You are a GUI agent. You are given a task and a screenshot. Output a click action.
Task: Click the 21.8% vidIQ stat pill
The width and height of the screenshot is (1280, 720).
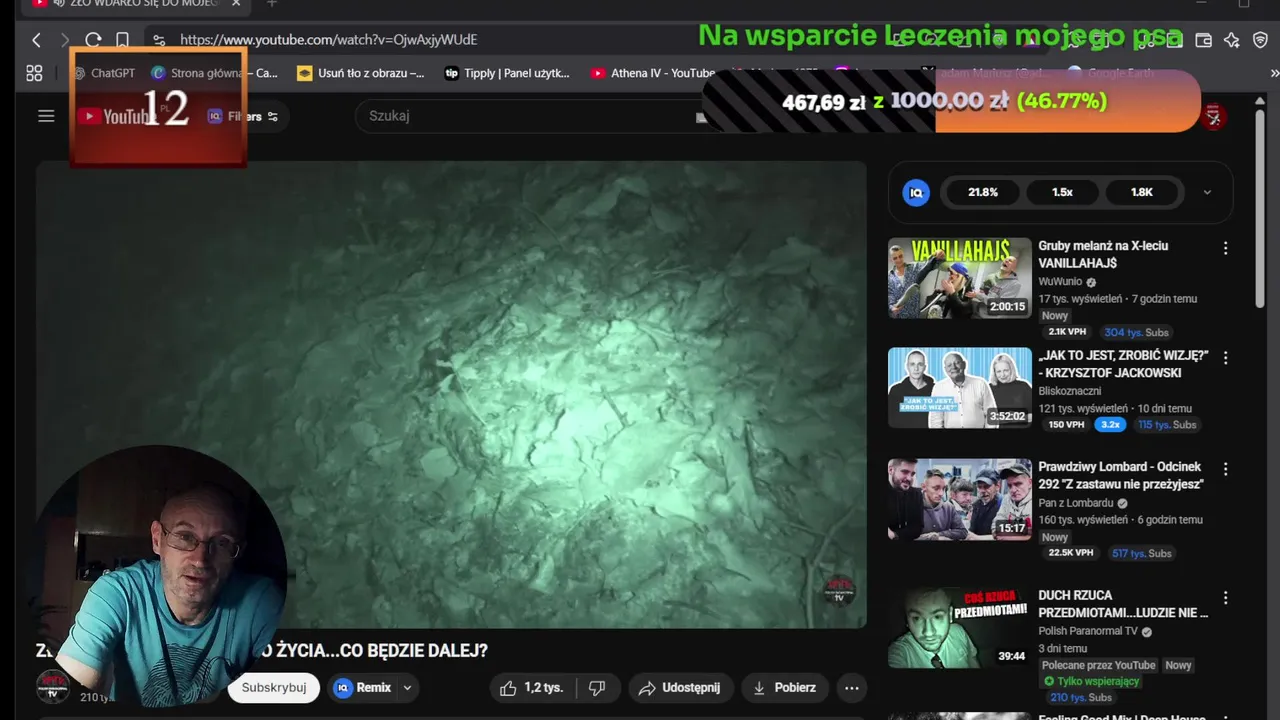coord(983,192)
